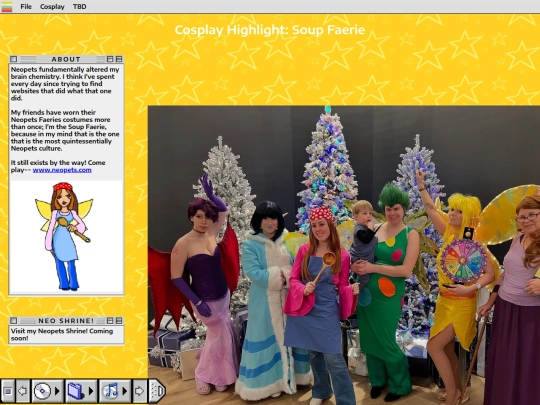Open the rainbow striped system menu icon
Viewport: 540px width, 405px height.
pyautogui.click(x=7, y=7)
